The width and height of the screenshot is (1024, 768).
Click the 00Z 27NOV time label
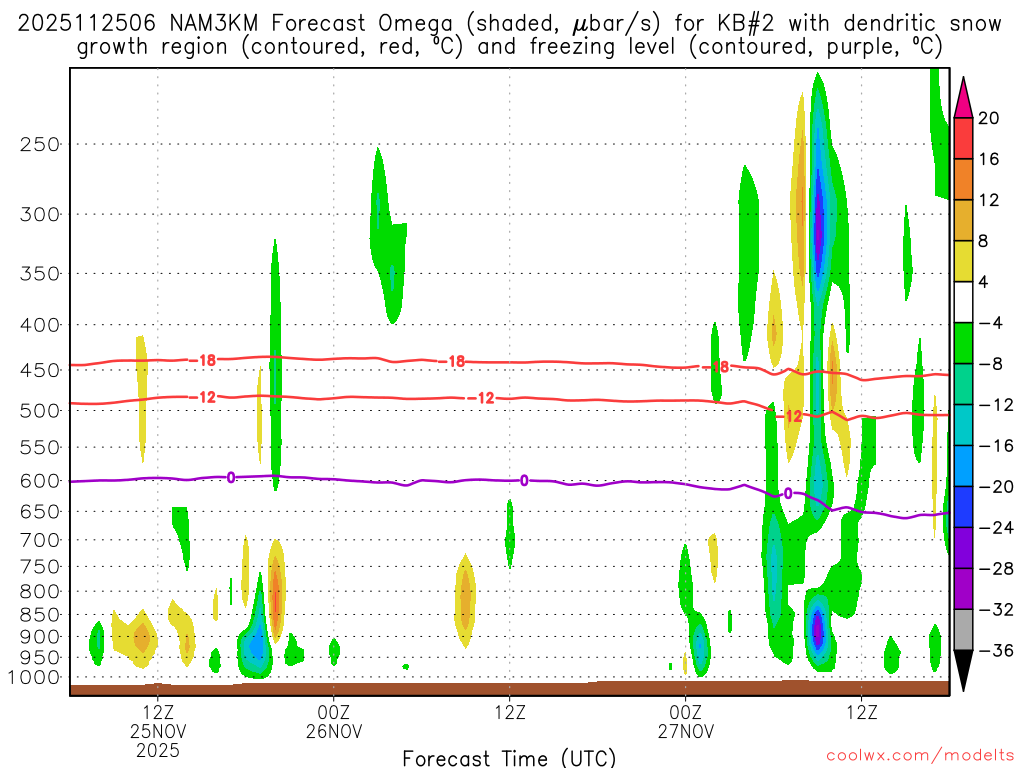[x=686, y=722]
